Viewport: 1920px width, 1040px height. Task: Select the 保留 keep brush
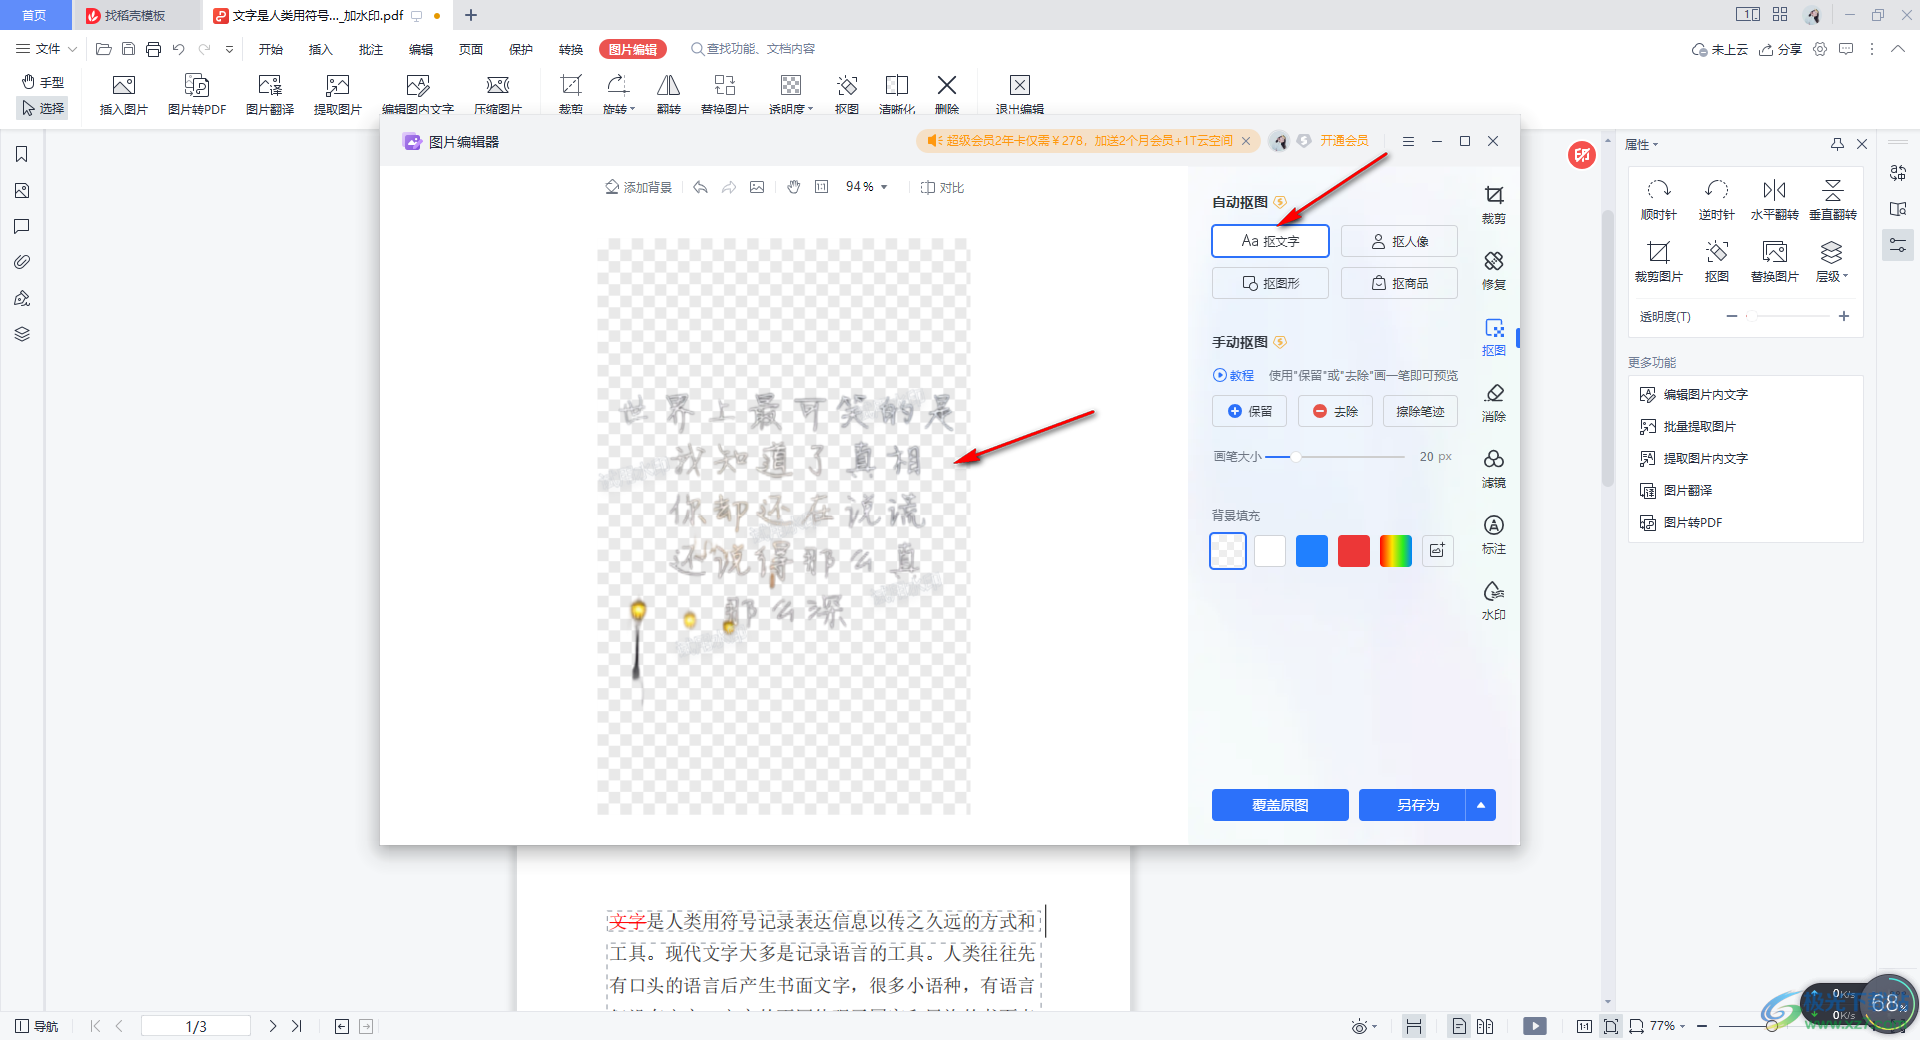tap(1249, 411)
